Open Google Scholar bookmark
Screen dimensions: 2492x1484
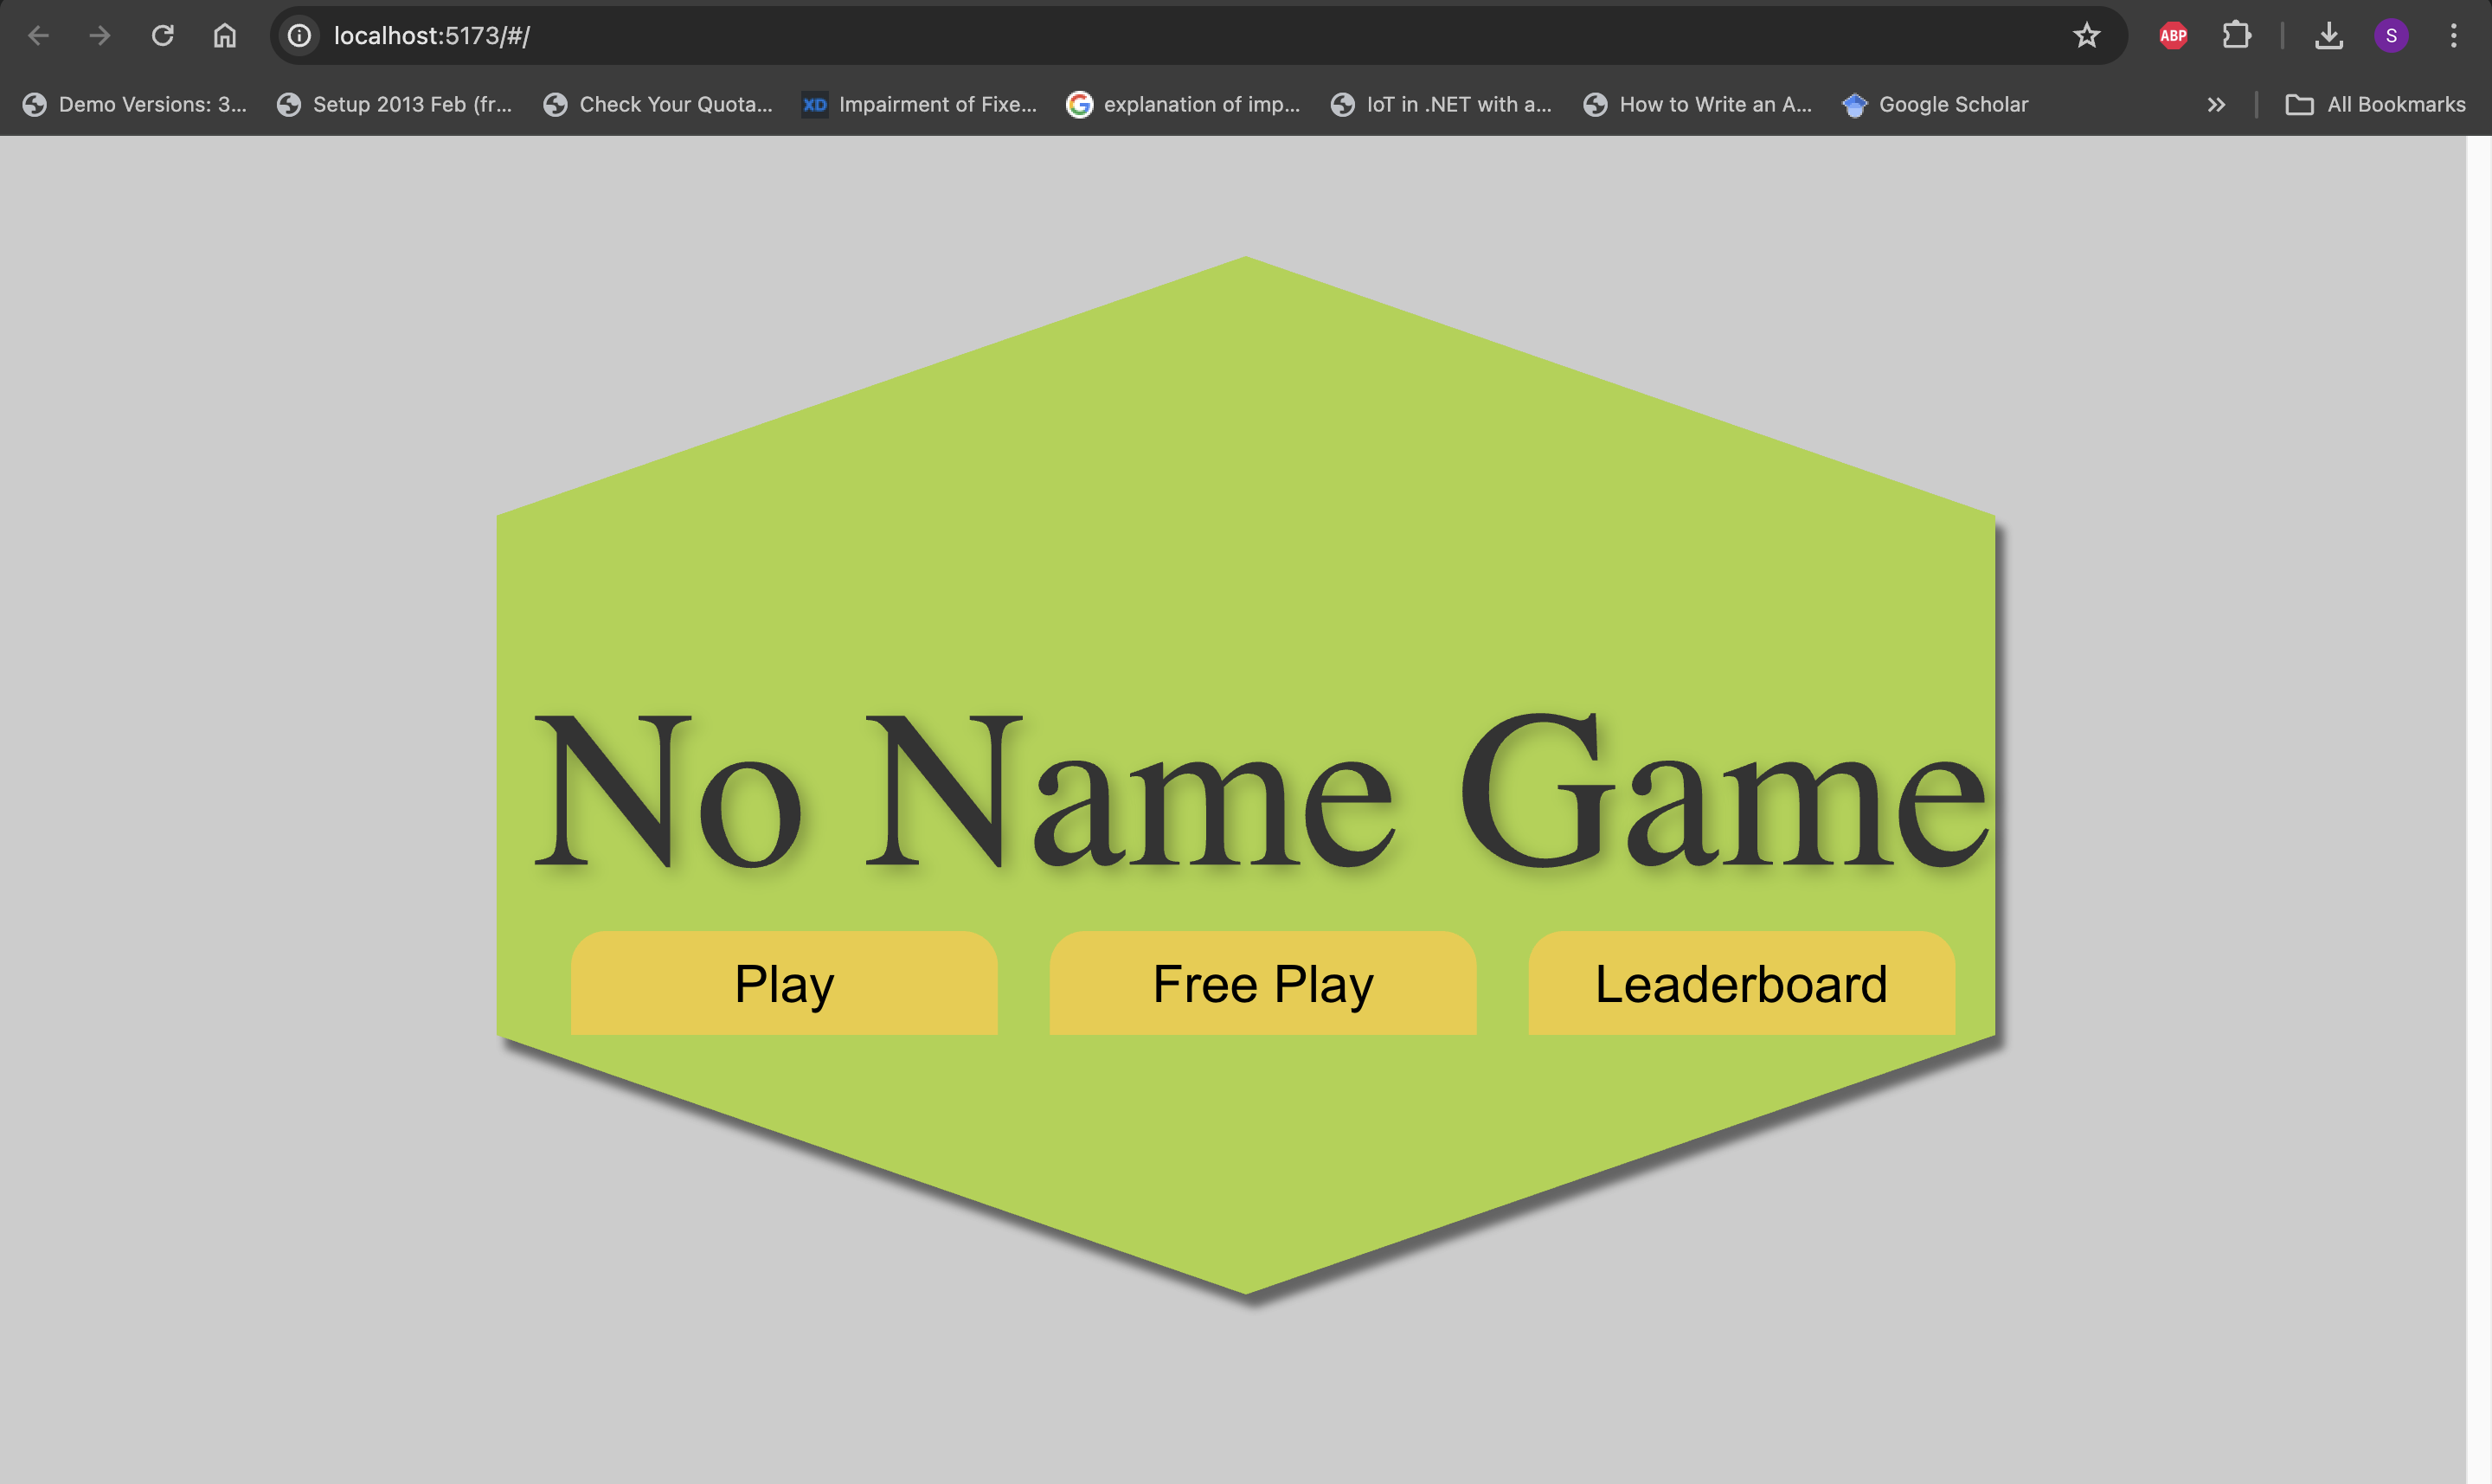pos(1935,104)
